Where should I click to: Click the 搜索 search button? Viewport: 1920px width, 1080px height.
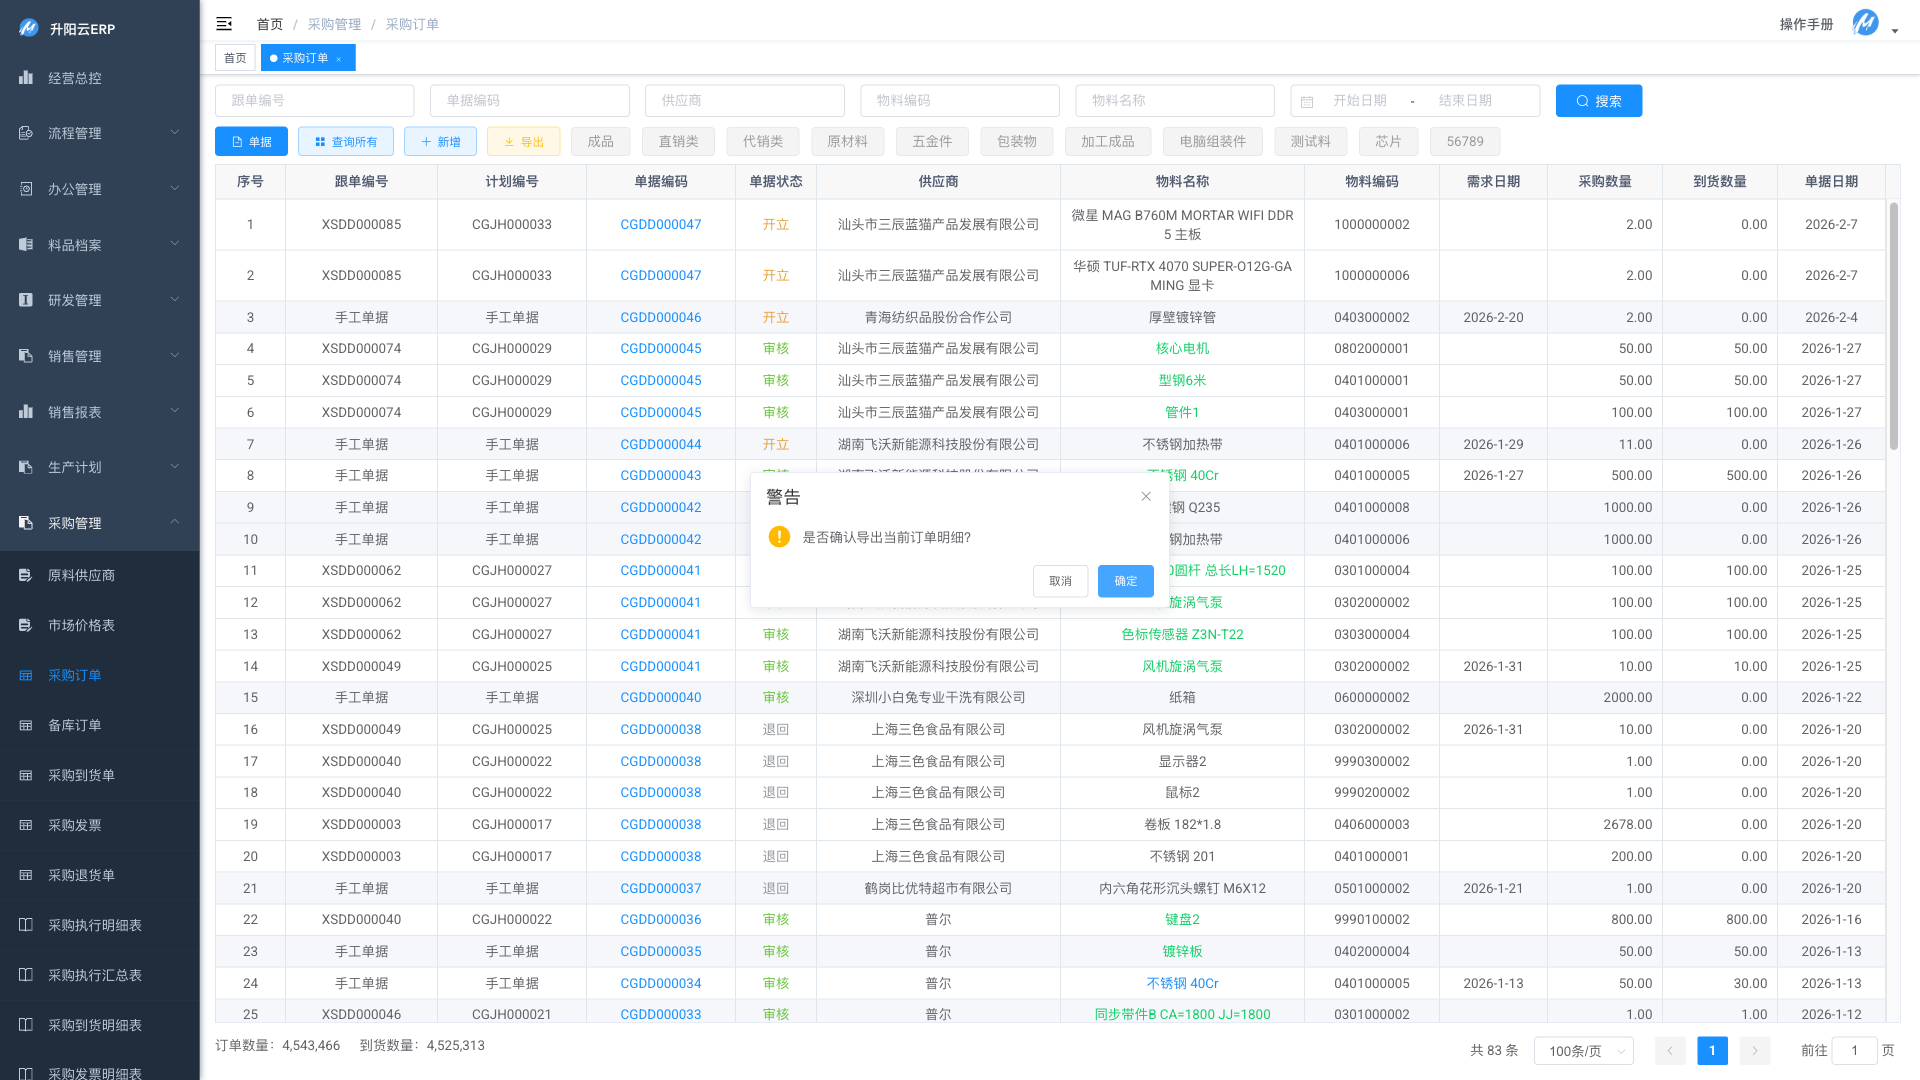pos(1598,101)
